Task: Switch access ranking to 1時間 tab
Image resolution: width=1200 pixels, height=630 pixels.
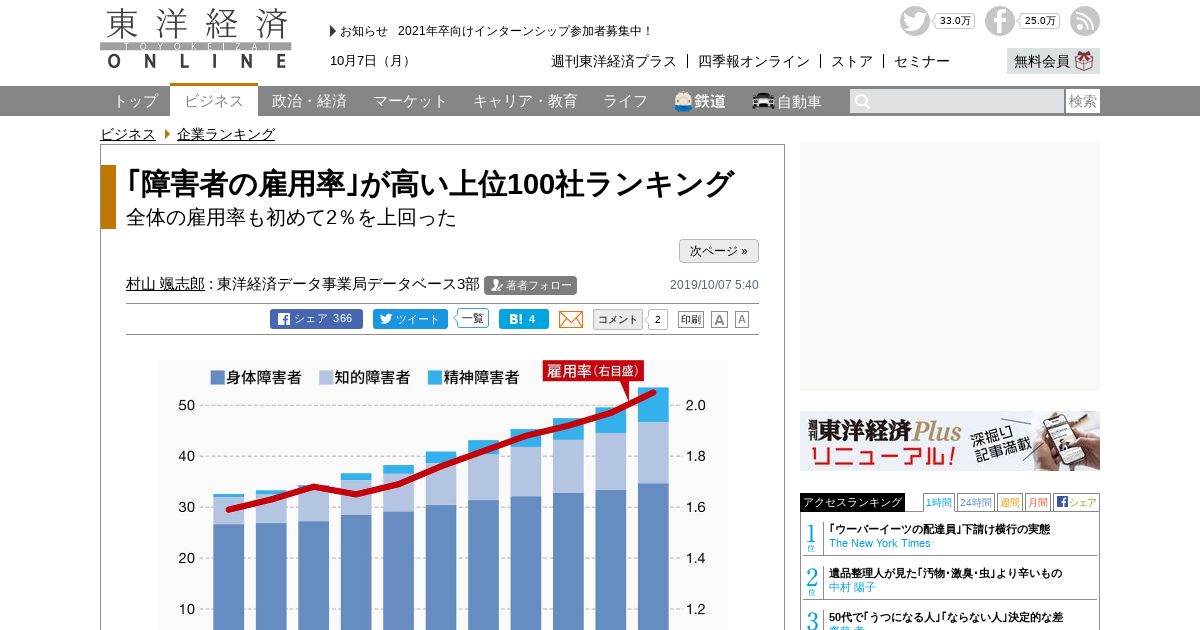Action: (x=938, y=502)
